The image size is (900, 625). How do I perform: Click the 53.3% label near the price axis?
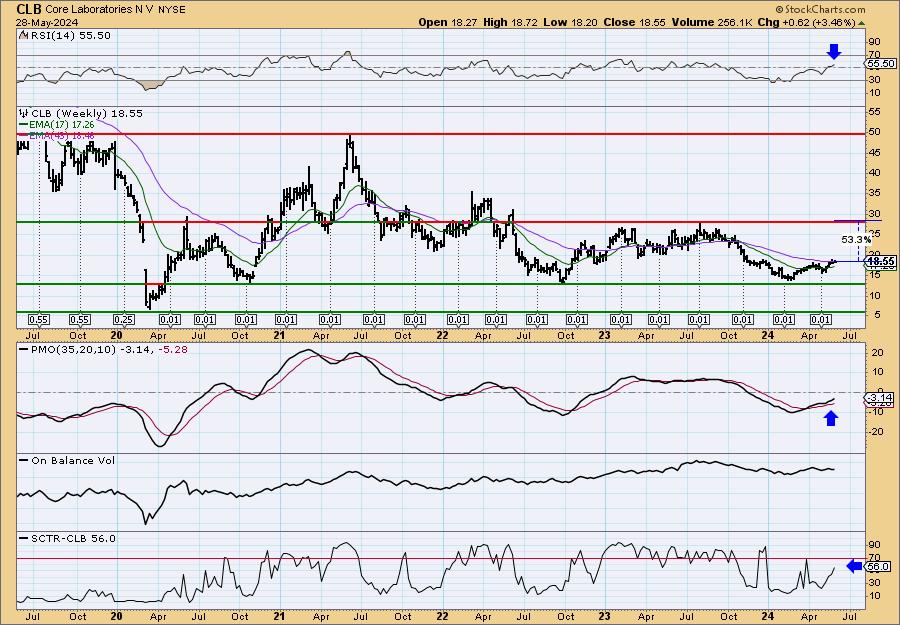click(856, 239)
